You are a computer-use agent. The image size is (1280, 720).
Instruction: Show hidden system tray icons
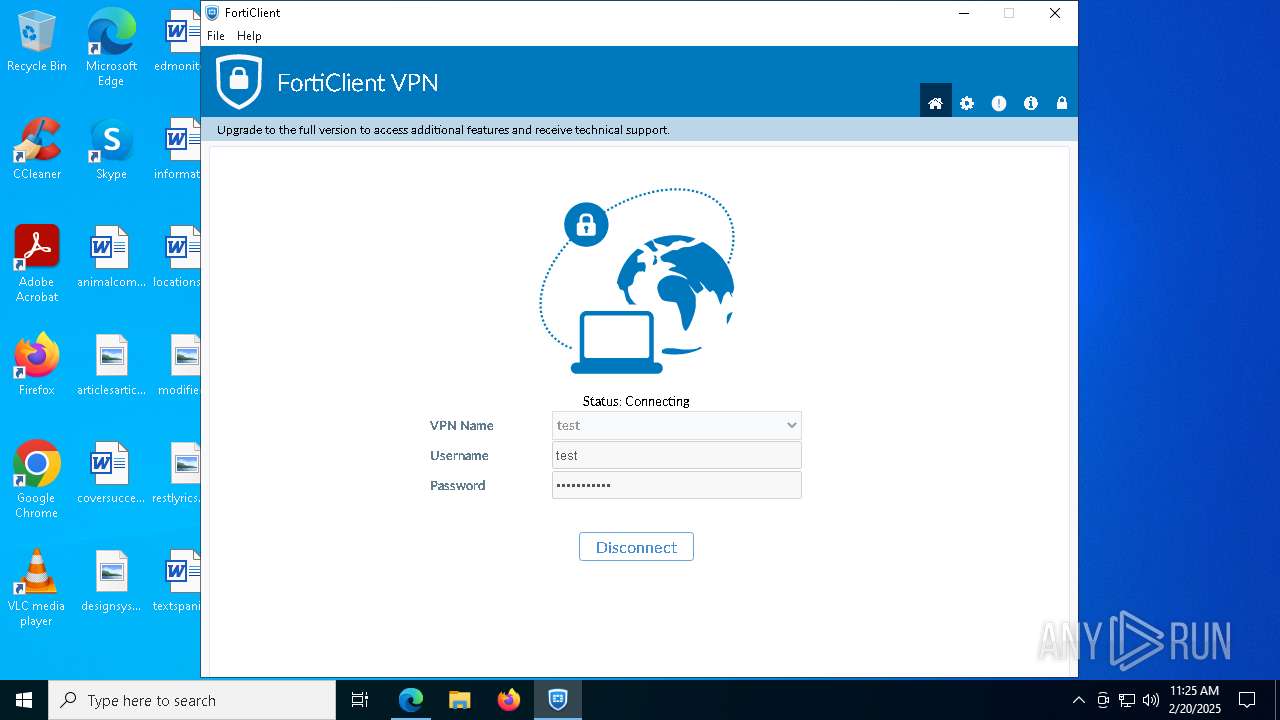(1078, 700)
